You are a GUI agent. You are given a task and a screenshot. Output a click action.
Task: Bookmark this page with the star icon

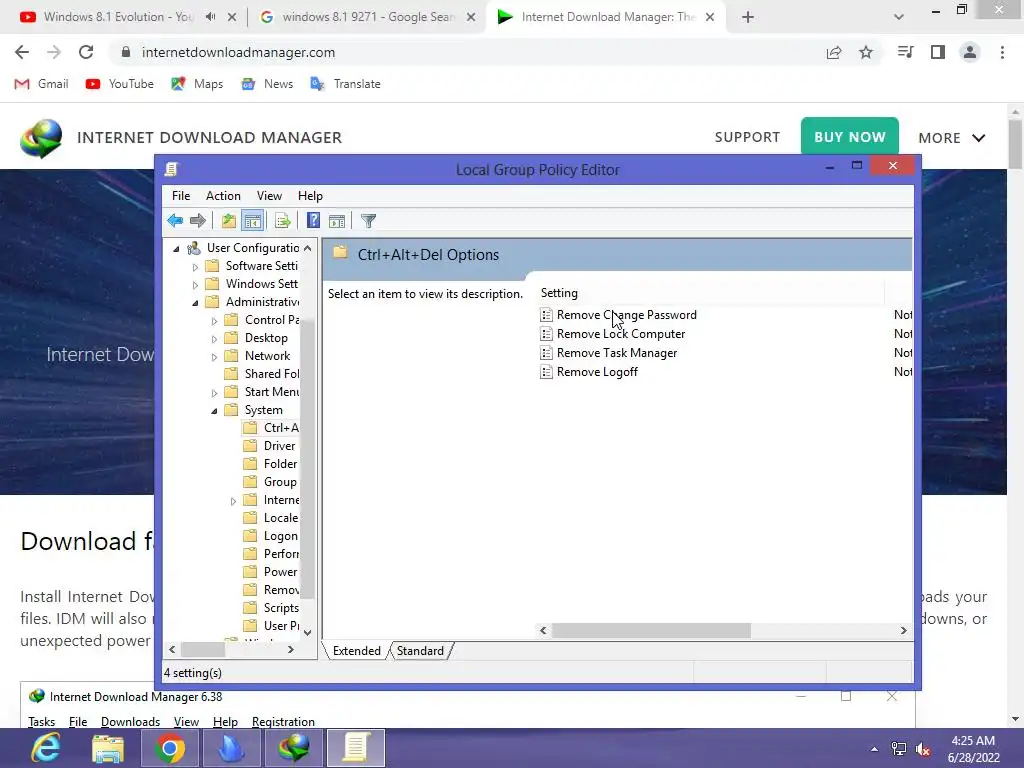click(x=866, y=52)
